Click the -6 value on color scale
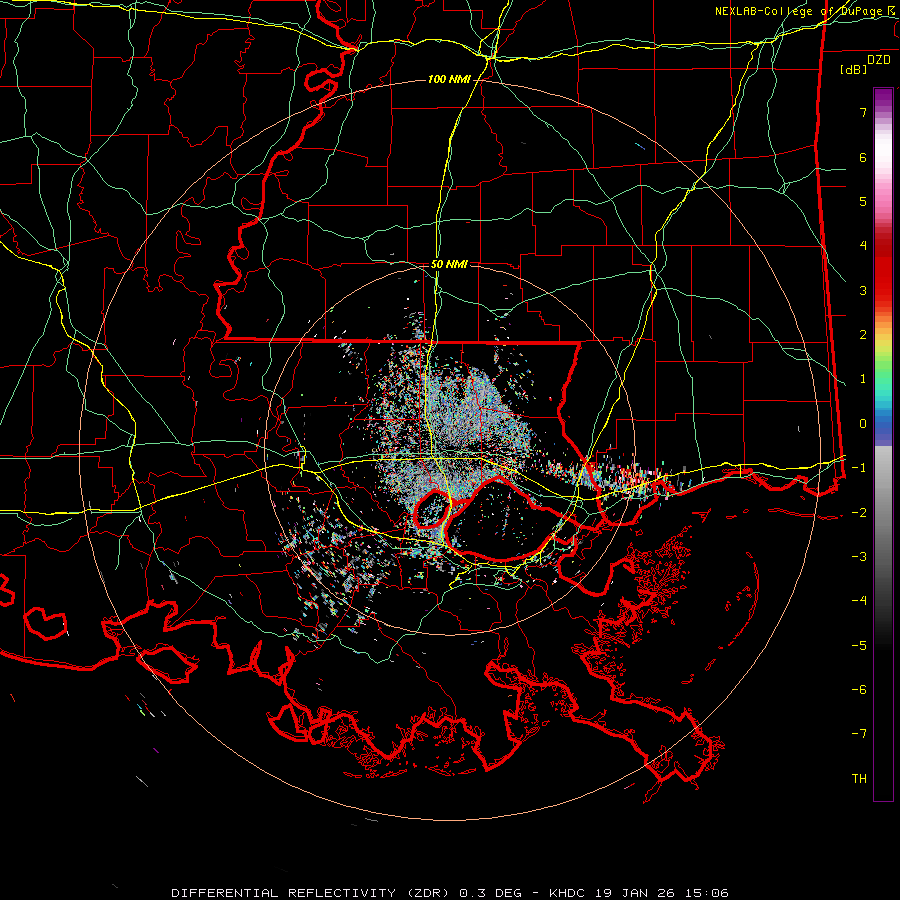Viewport: 900px width, 900px height. [x=859, y=690]
